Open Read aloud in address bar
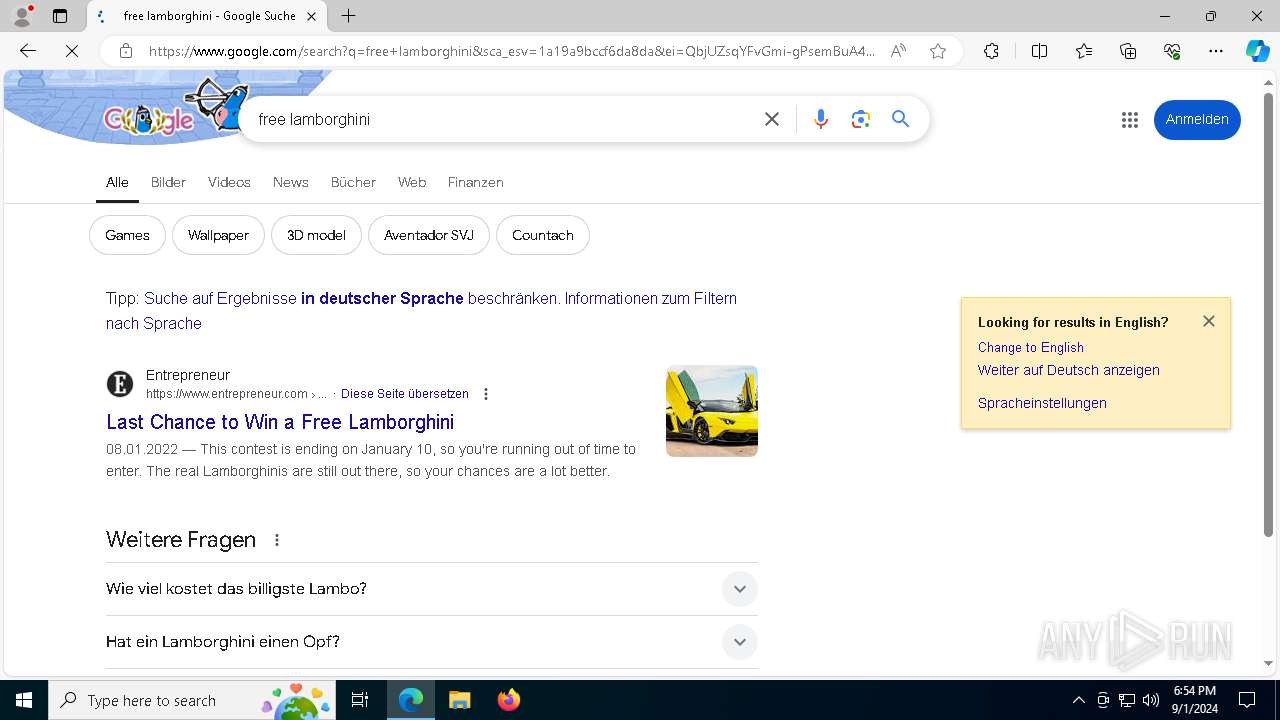Image resolution: width=1280 pixels, height=720 pixels. pyautogui.click(x=898, y=51)
